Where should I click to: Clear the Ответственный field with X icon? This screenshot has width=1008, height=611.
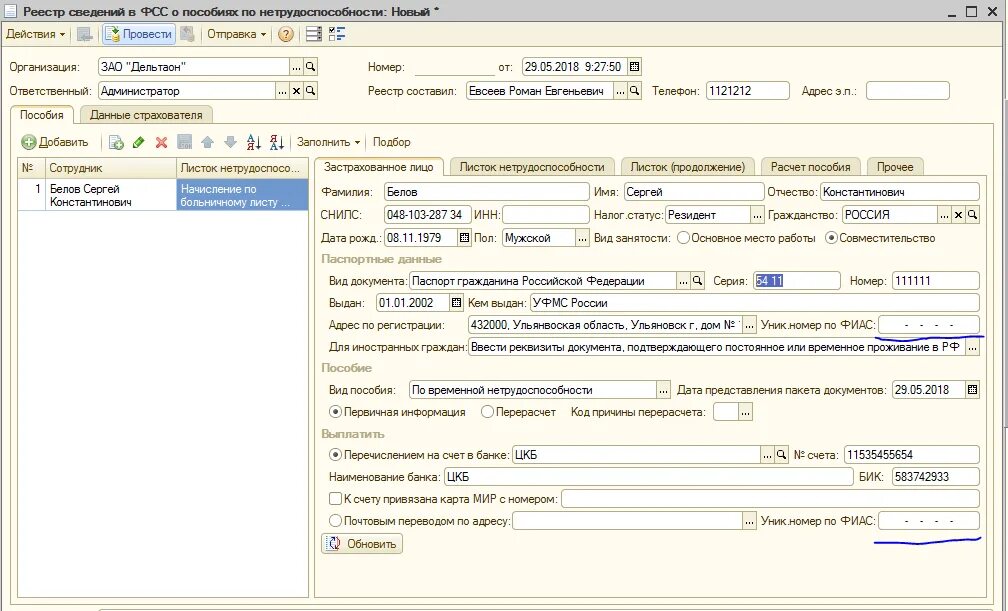tap(296, 91)
